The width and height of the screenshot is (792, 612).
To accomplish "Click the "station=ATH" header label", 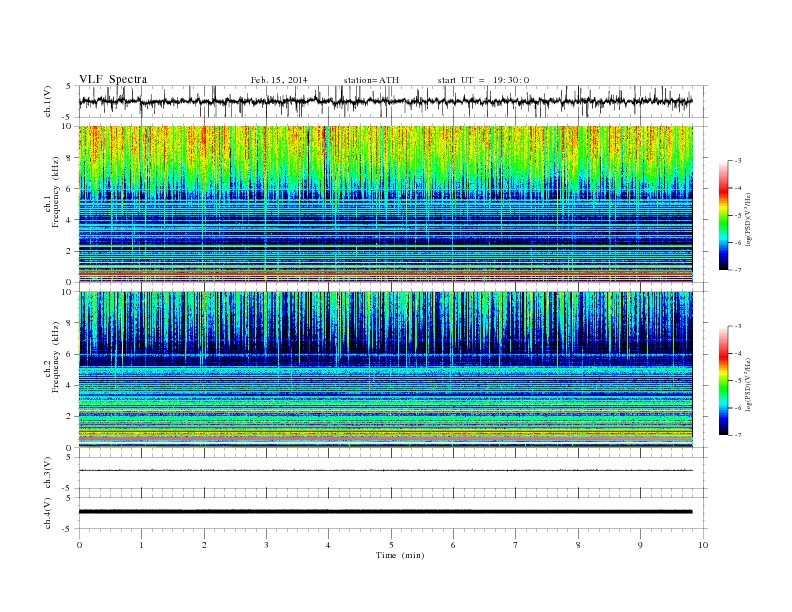I will coord(371,80).
